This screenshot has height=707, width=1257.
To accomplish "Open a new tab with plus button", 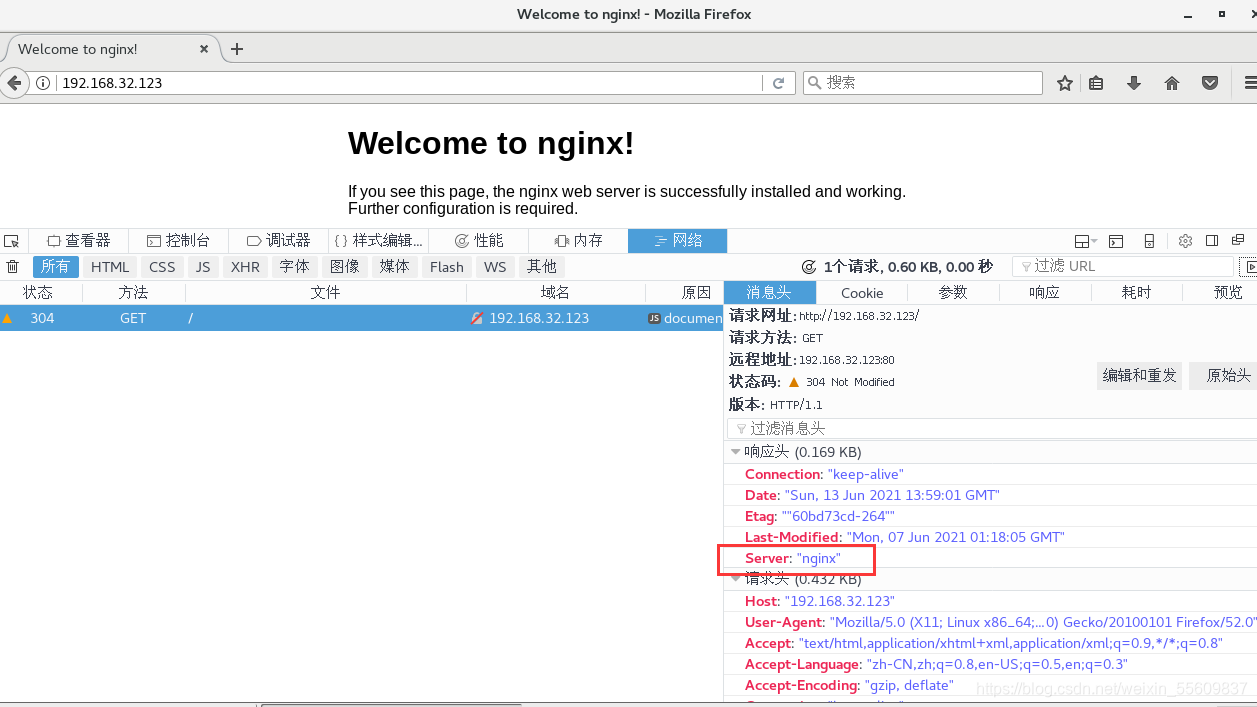I will 237,49.
